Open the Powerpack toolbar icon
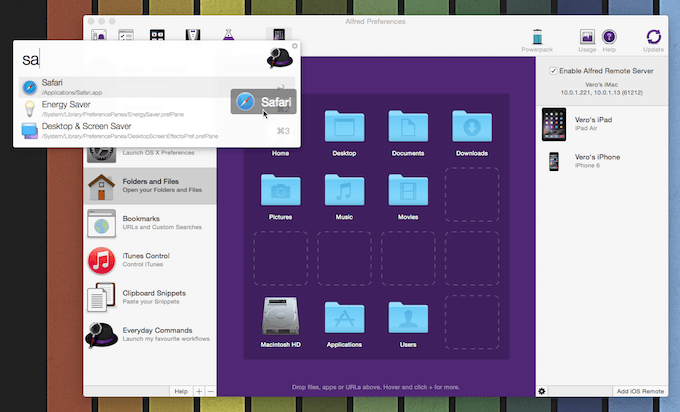The height and width of the screenshot is (412, 680). [x=536, y=38]
